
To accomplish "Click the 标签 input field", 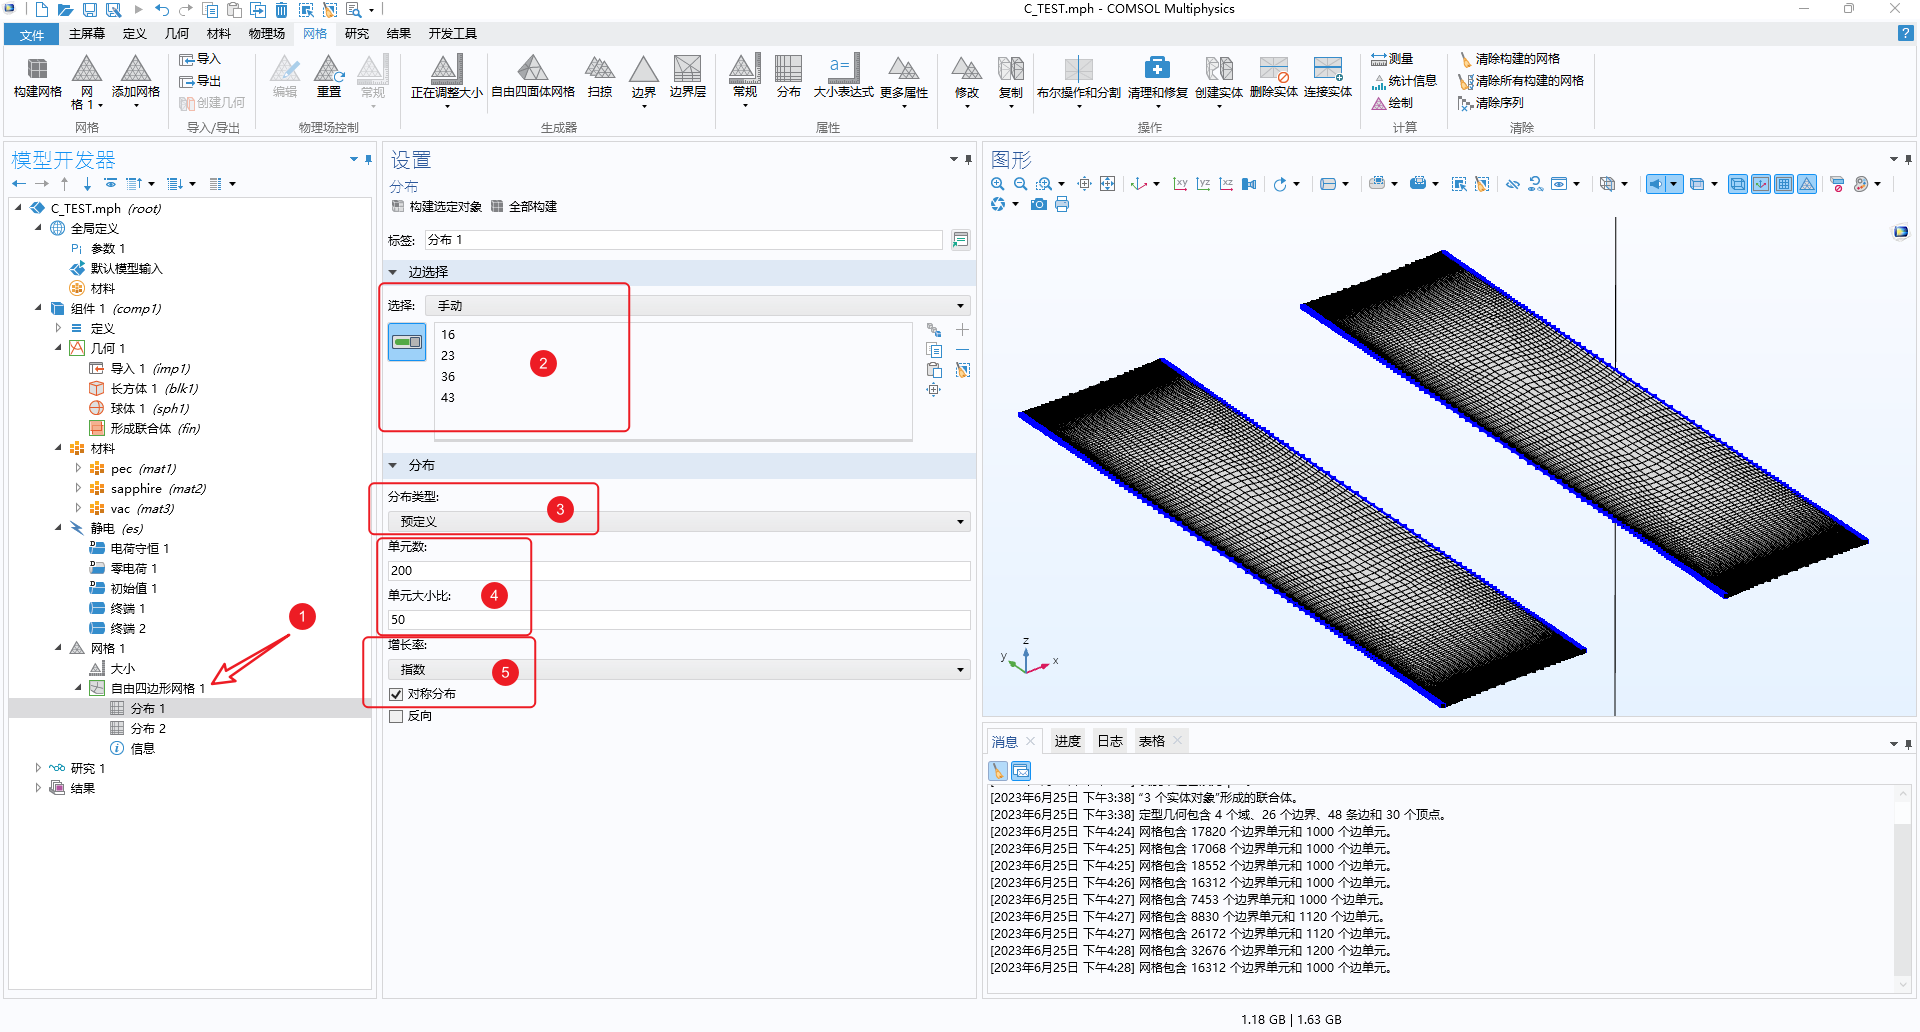I will [x=683, y=240].
